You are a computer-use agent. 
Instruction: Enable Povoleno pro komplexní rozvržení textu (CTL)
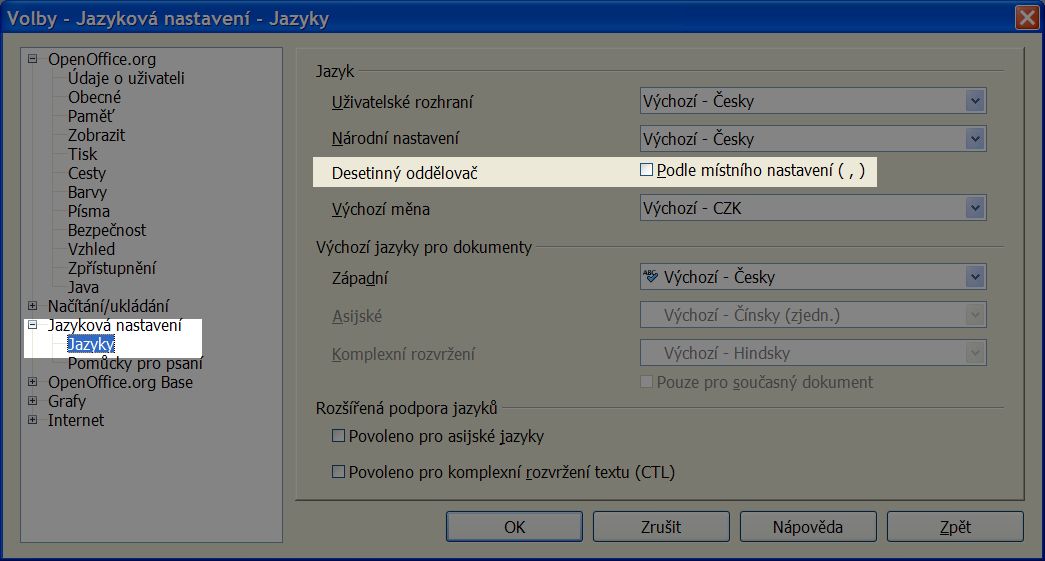338,472
